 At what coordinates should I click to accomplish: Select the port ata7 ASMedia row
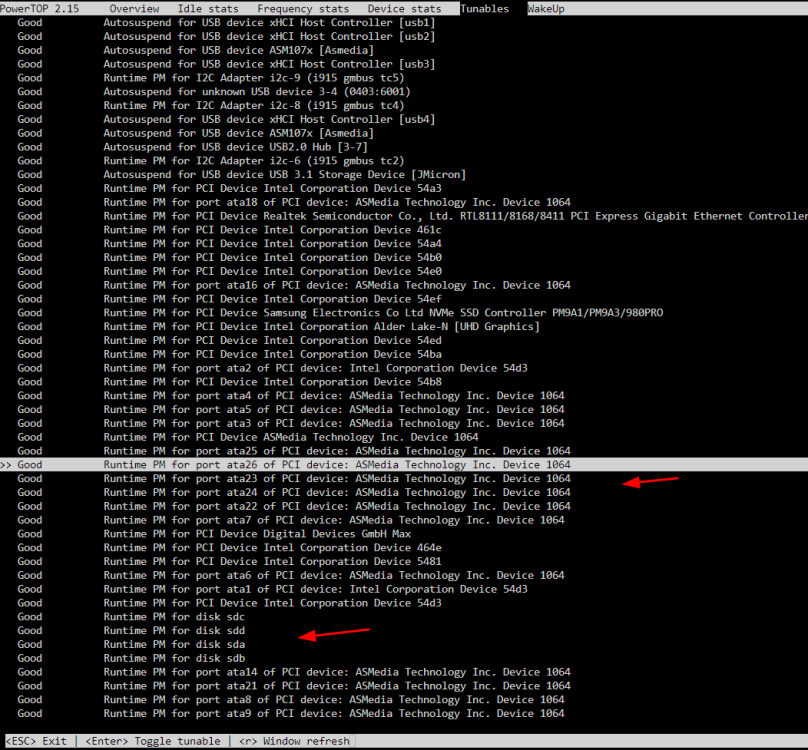[x=404, y=520]
